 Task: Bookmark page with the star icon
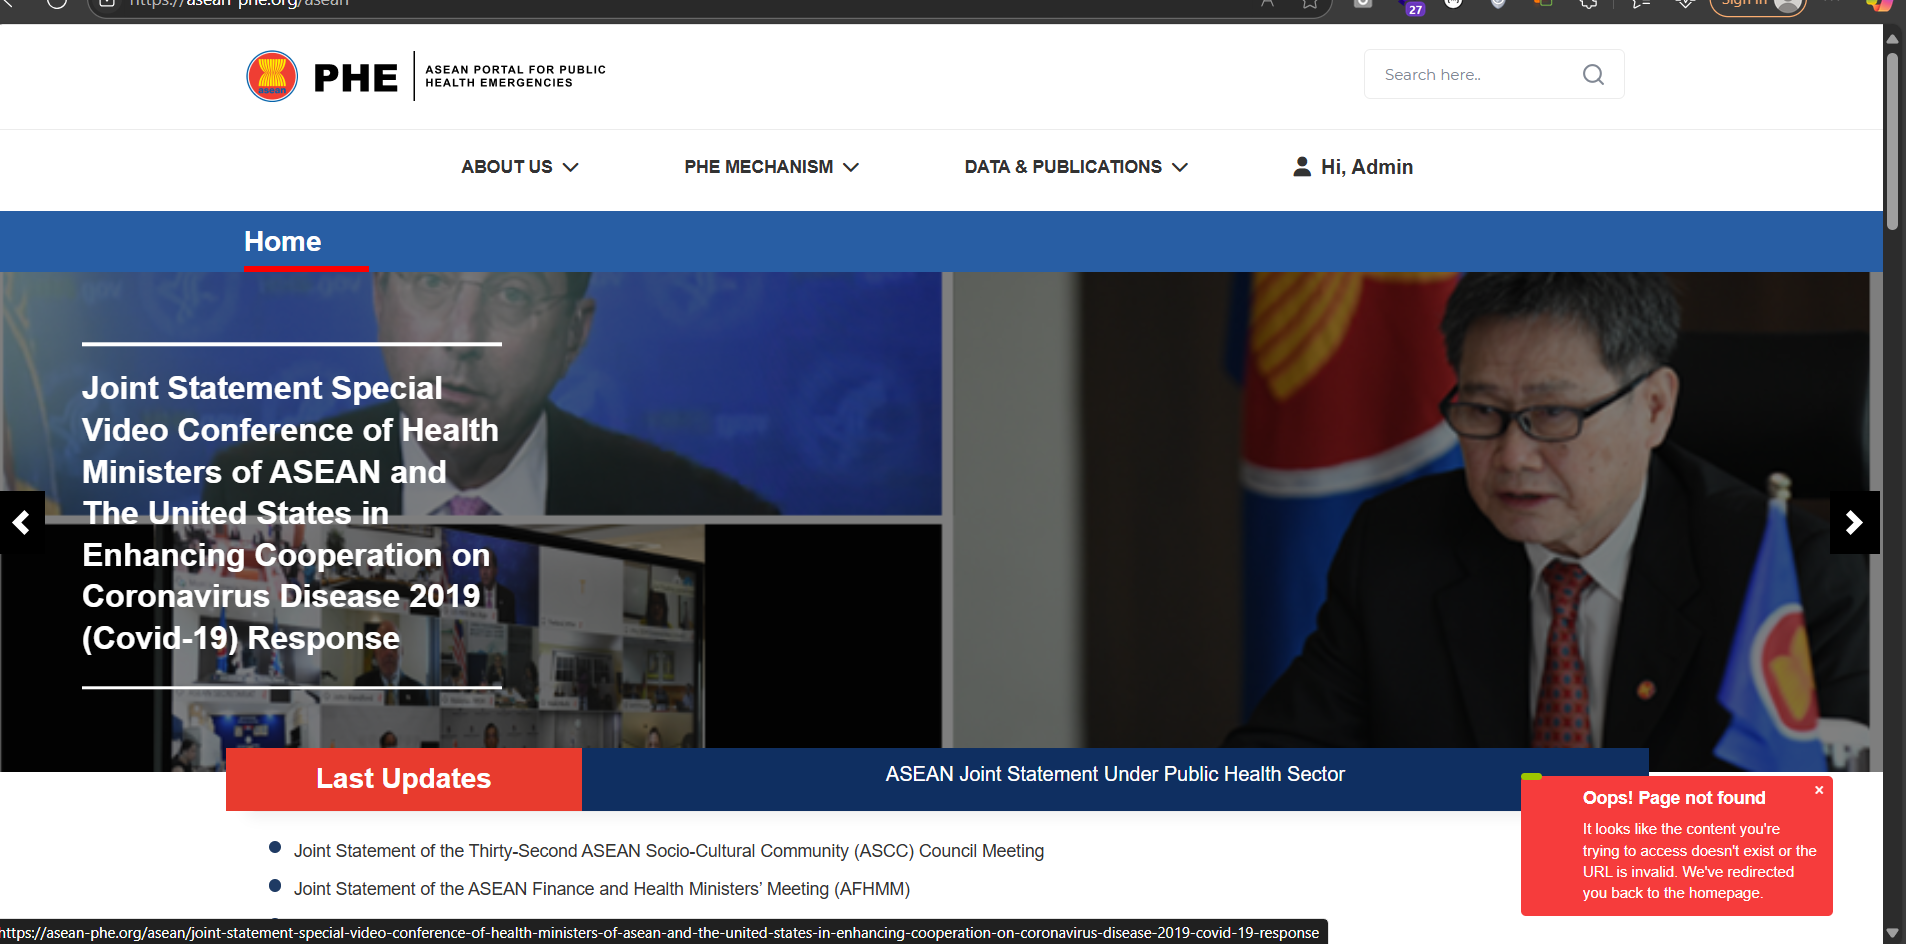click(x=1309, y=4)
